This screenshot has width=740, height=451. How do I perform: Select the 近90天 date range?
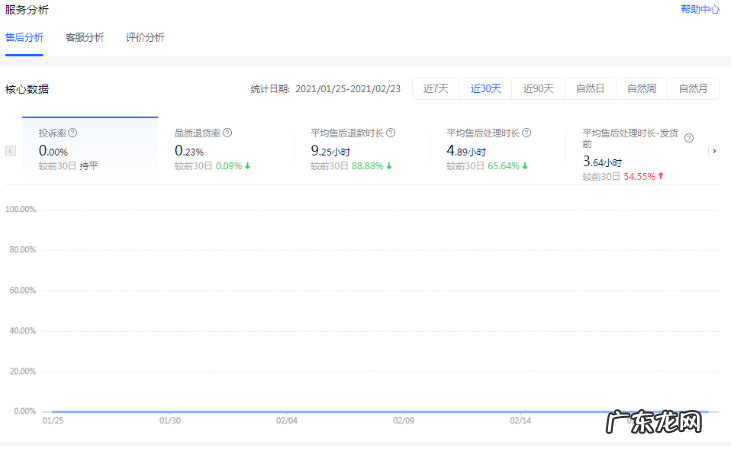click(538, 88)
